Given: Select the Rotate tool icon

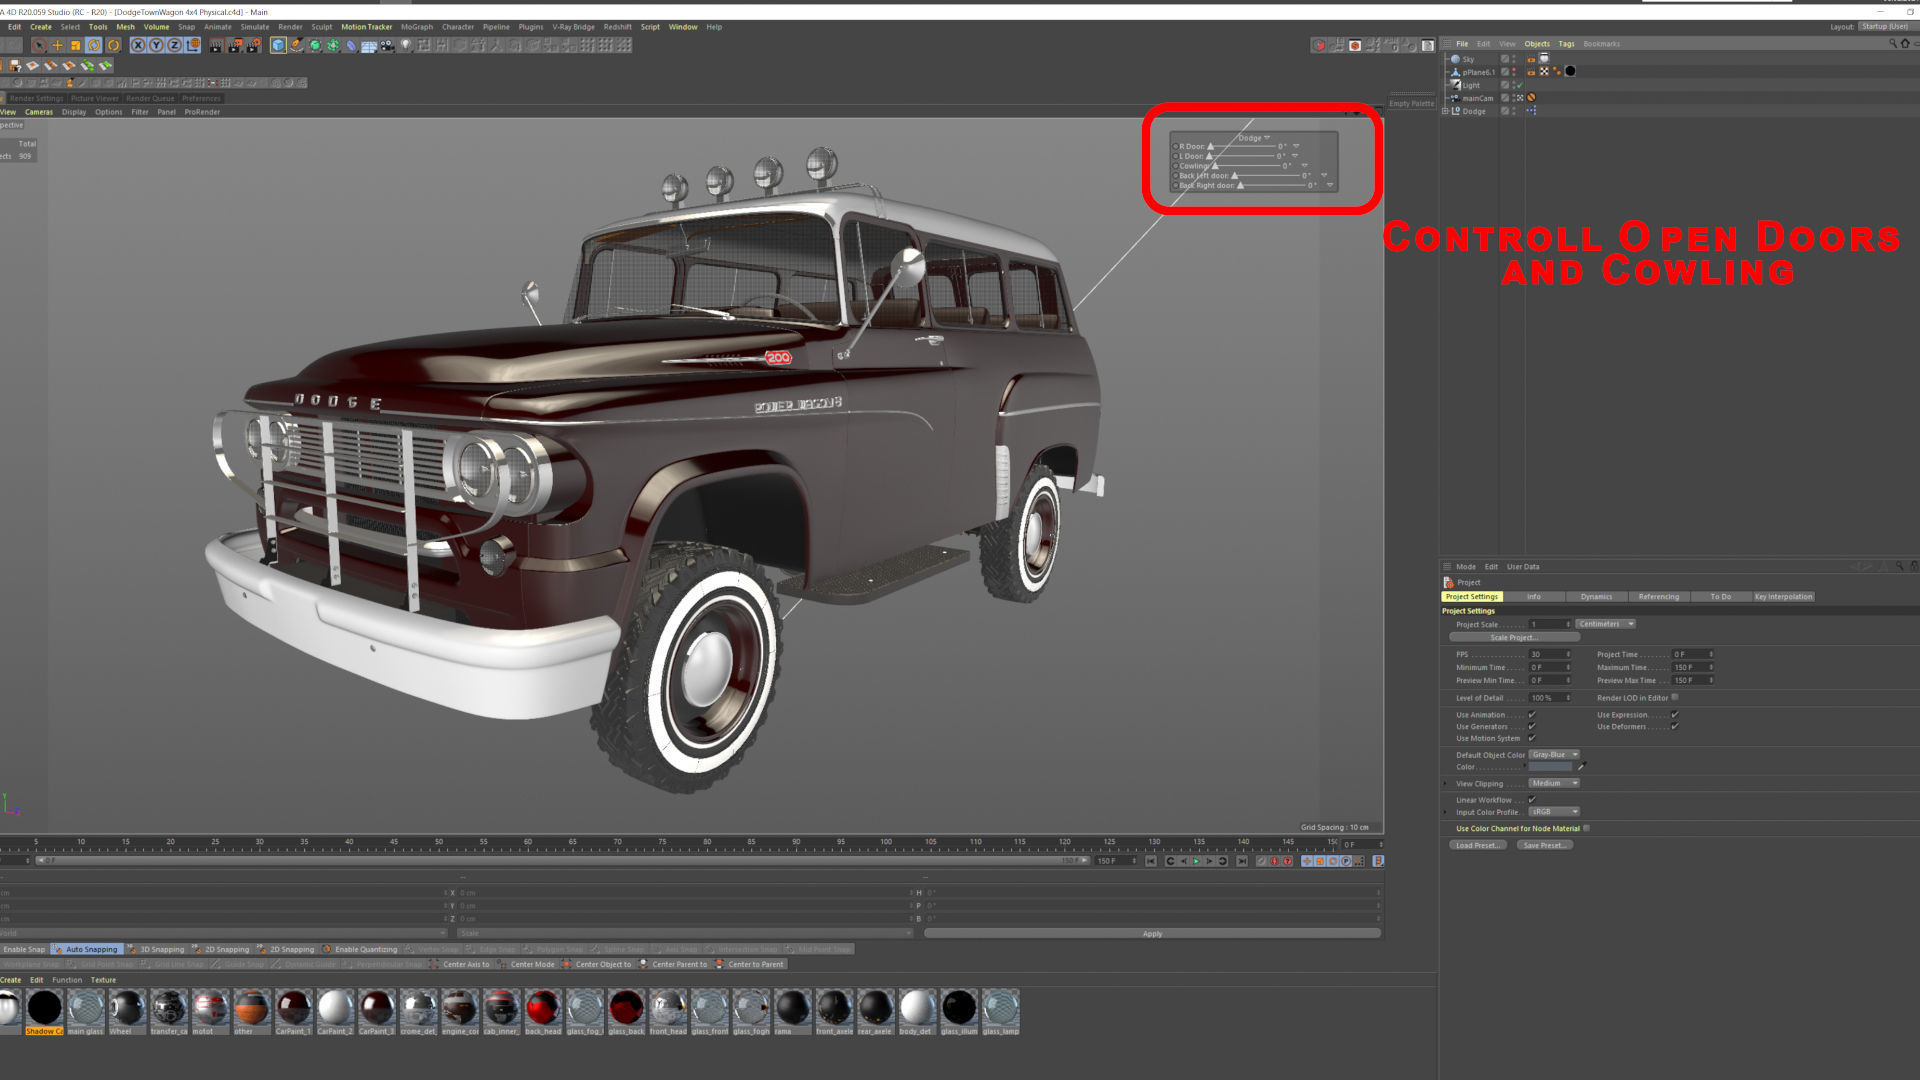Looking at the screenshot, I should 94,45.
